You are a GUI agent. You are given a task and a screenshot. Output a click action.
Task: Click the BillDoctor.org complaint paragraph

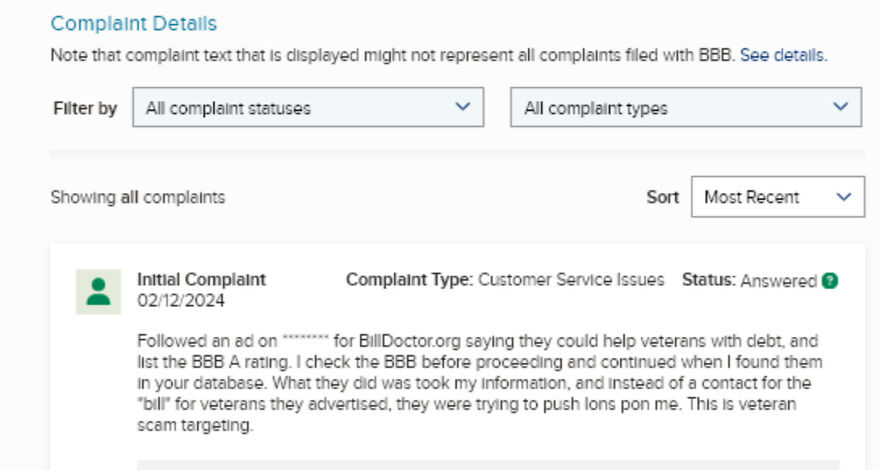tap(480, 381)
